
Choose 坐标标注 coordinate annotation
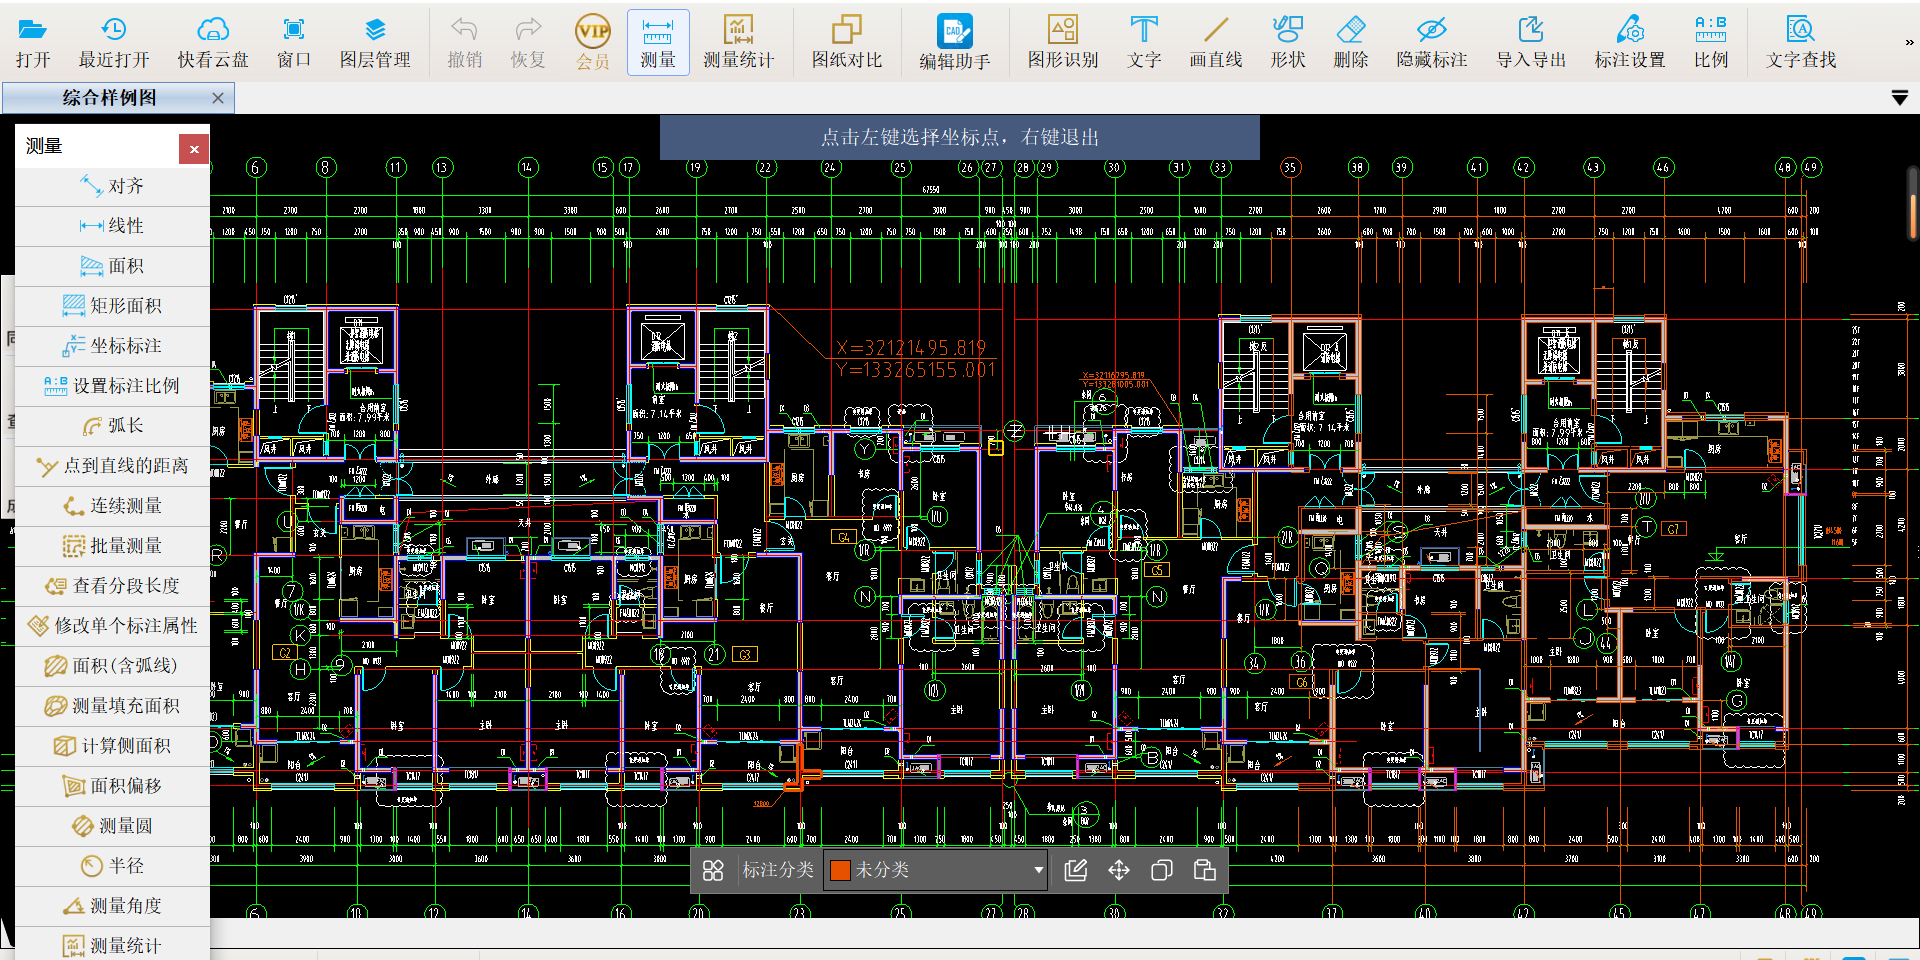[x=112, y=346]
